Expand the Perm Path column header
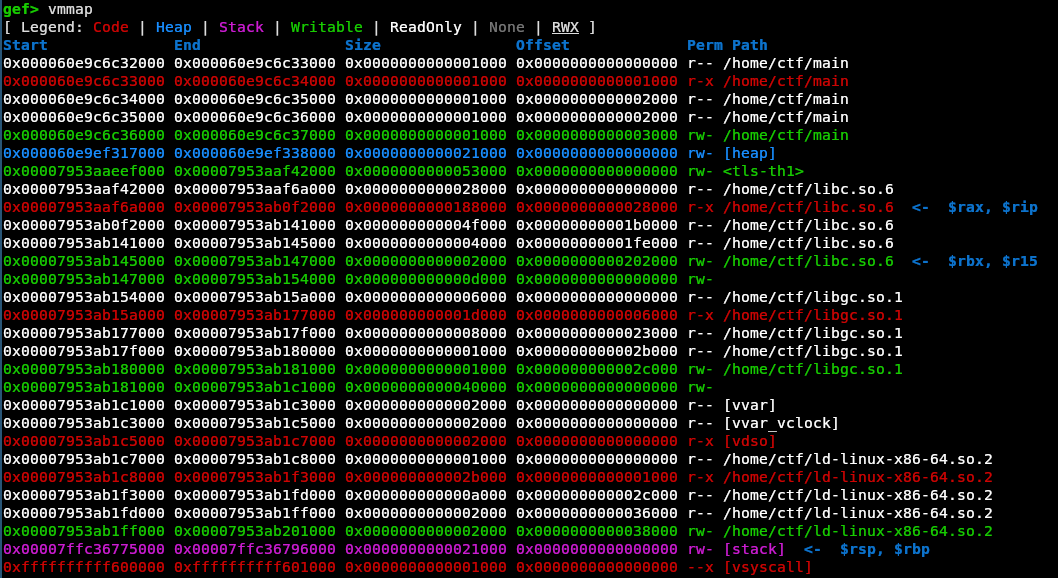1058x578 pixels. coord(725,45)
